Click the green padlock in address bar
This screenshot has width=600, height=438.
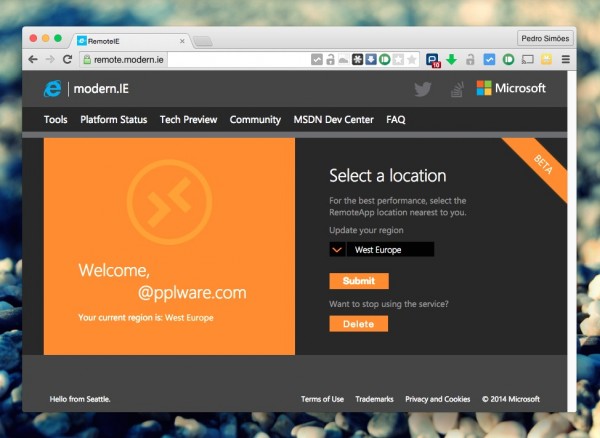tap(87, 60)
